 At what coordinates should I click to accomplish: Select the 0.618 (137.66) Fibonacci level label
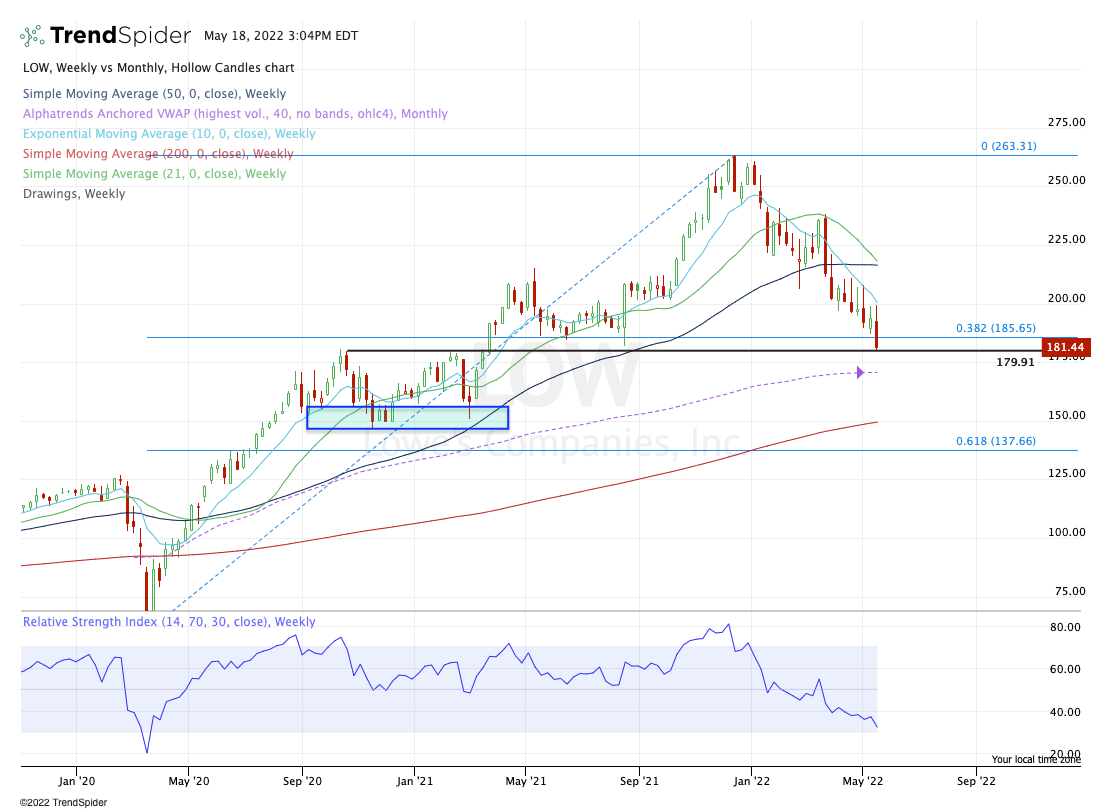[x=994, y=441]
